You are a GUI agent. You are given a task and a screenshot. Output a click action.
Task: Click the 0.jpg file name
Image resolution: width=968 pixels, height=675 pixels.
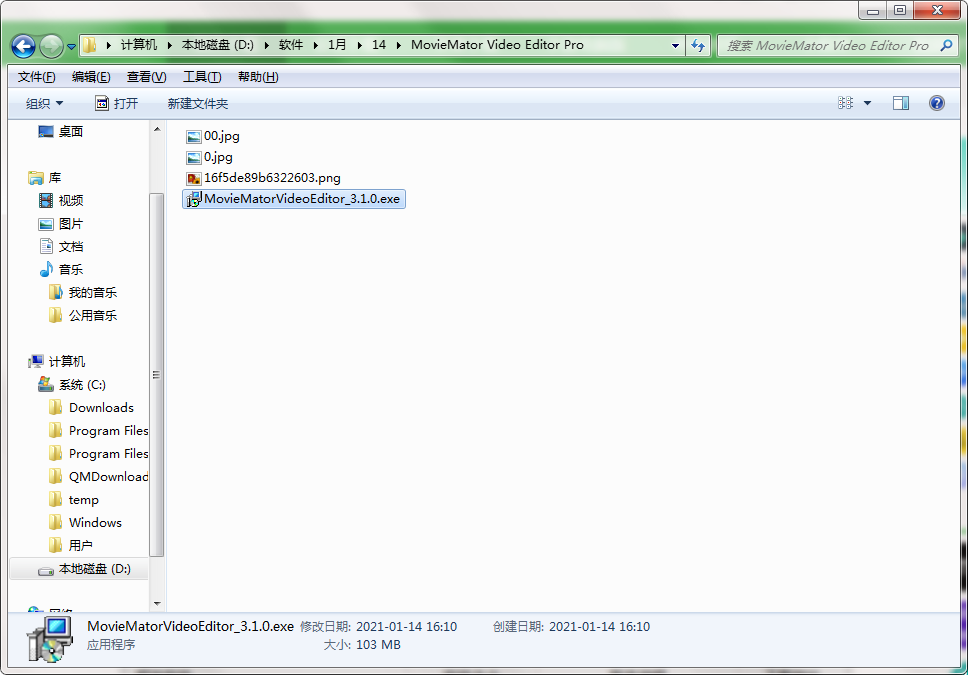click(x=218, y=157)
